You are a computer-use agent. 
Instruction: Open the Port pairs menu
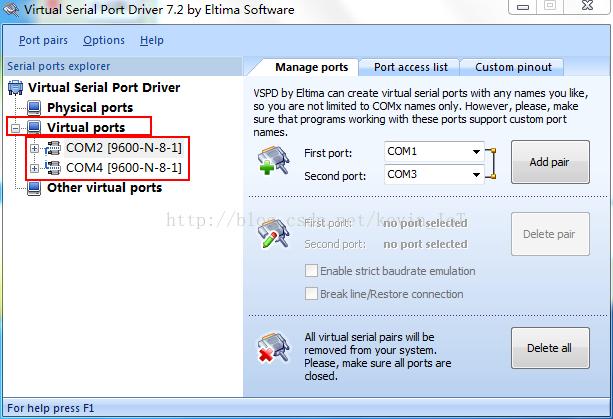click(43, 40)
